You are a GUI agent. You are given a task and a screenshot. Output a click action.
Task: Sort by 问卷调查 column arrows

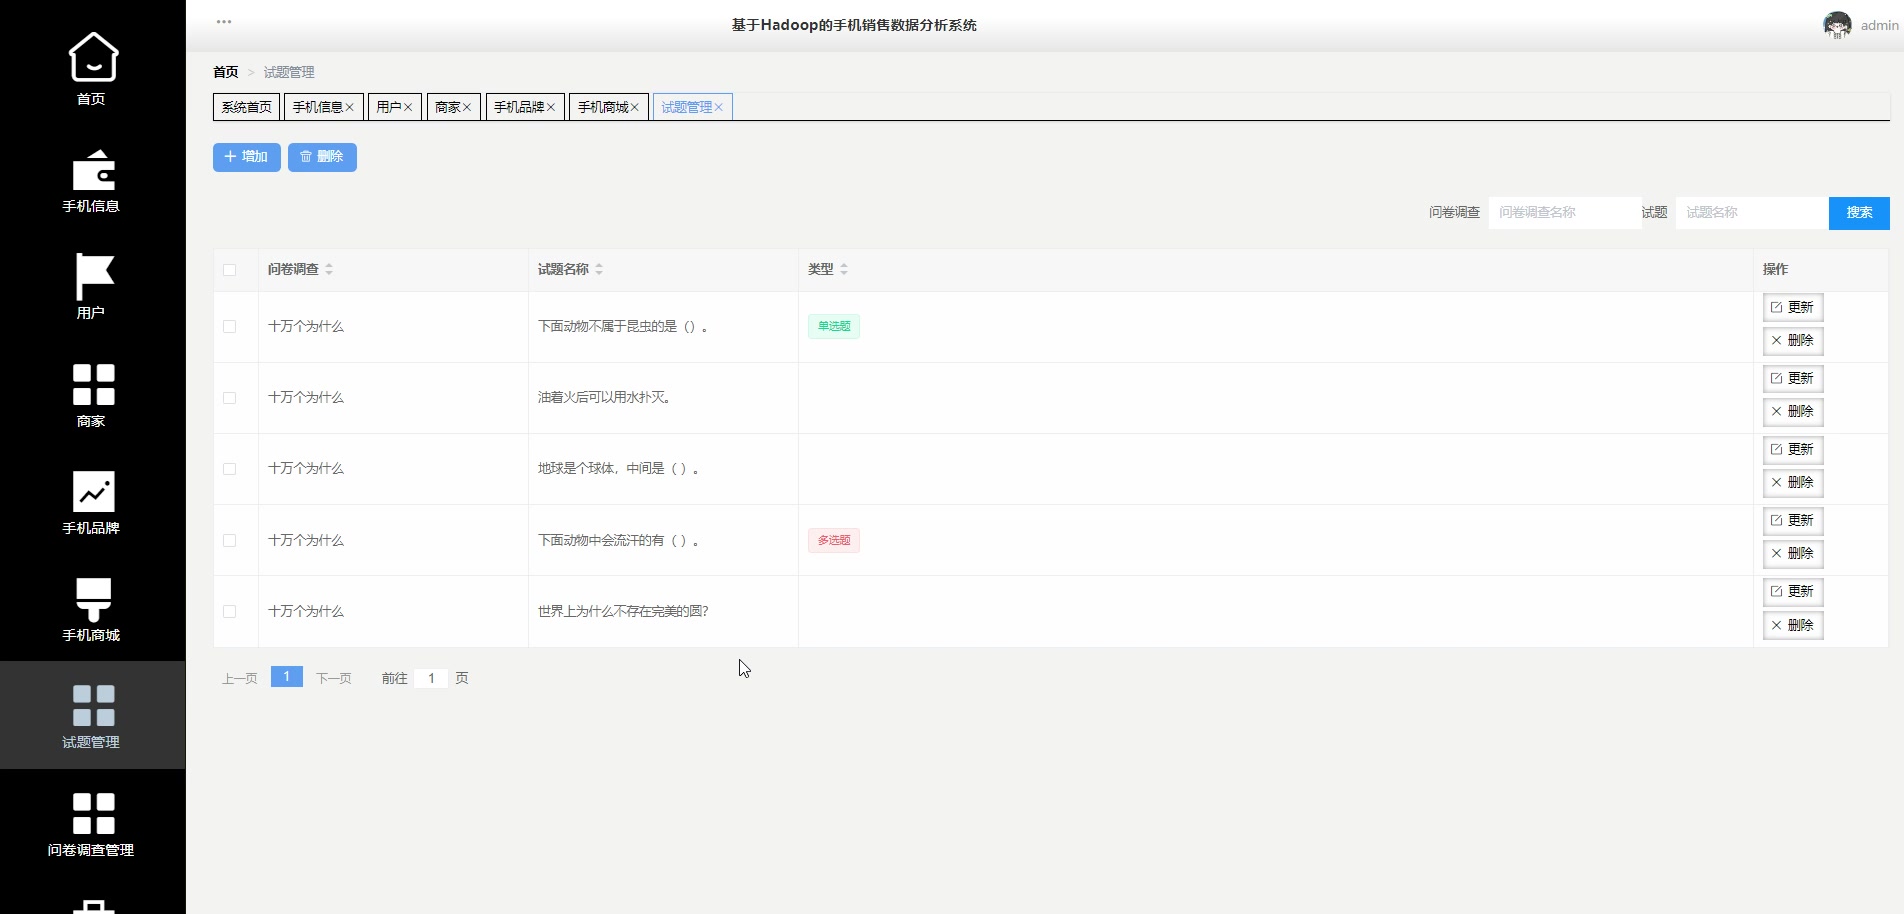(x=329, y=269)
